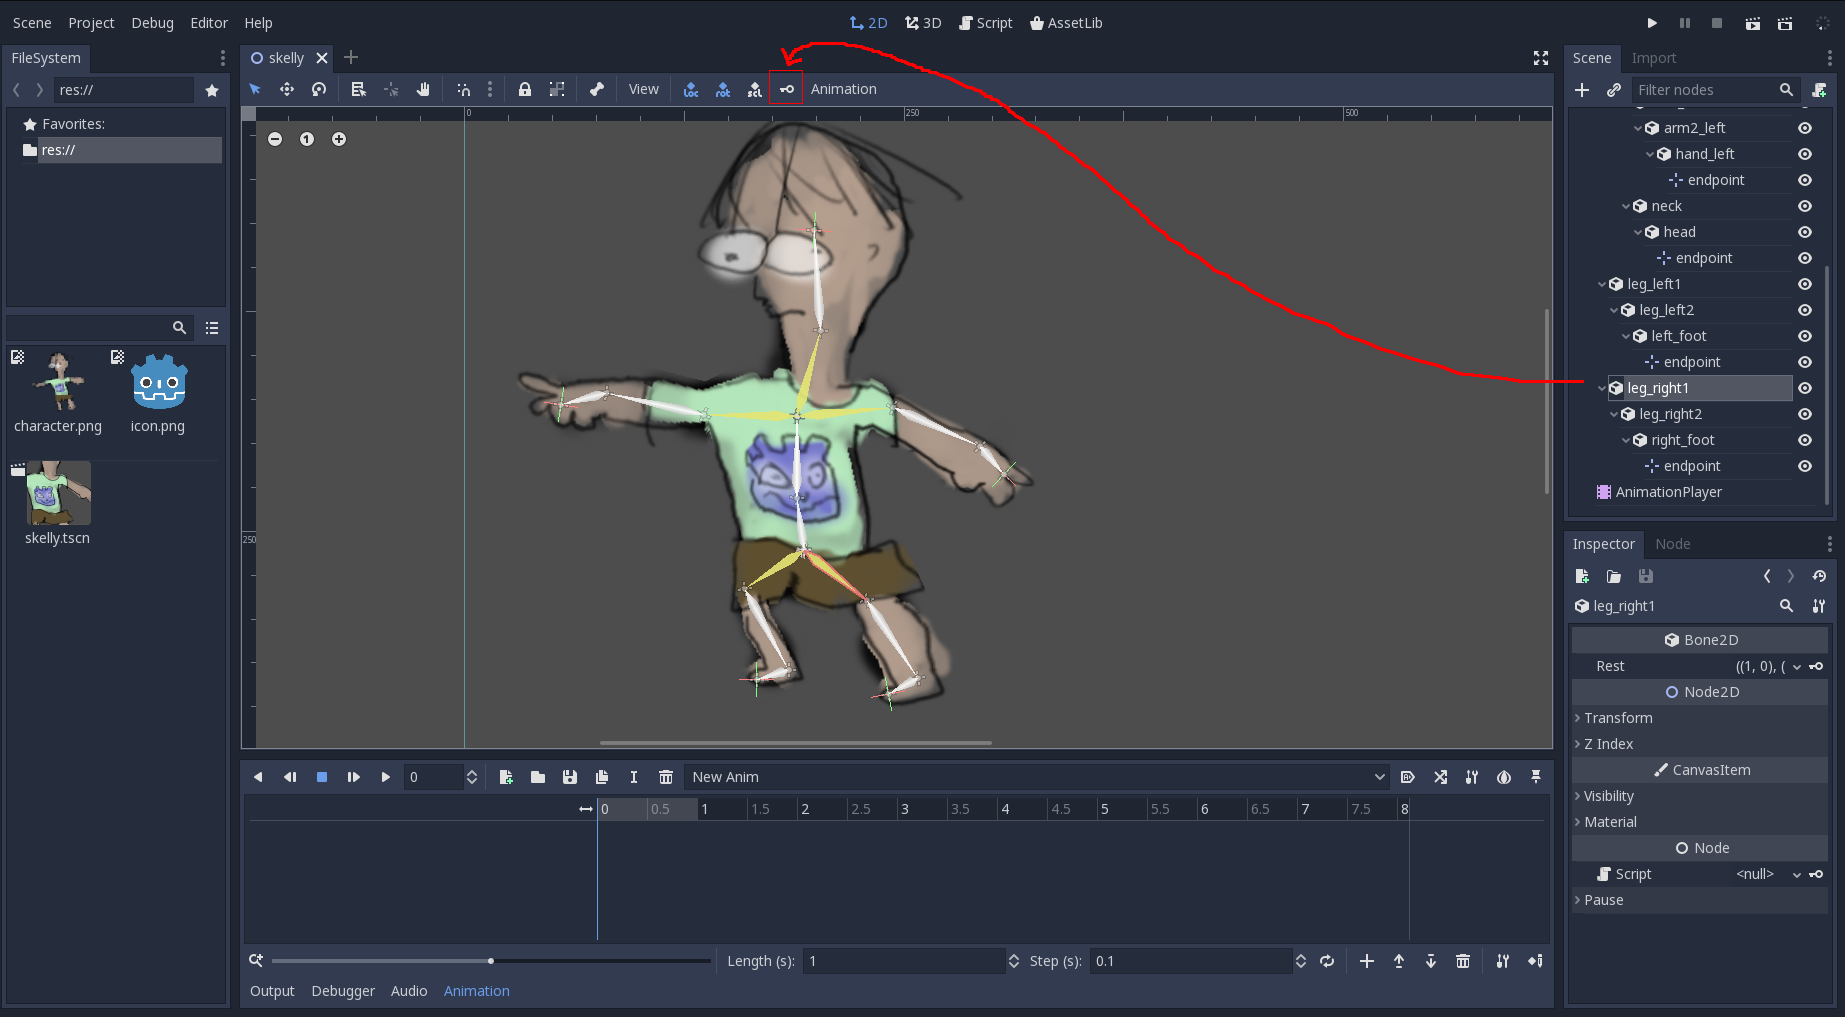
Task: Collapse the leg_right1 tree node
Action: click(1602, 388)
